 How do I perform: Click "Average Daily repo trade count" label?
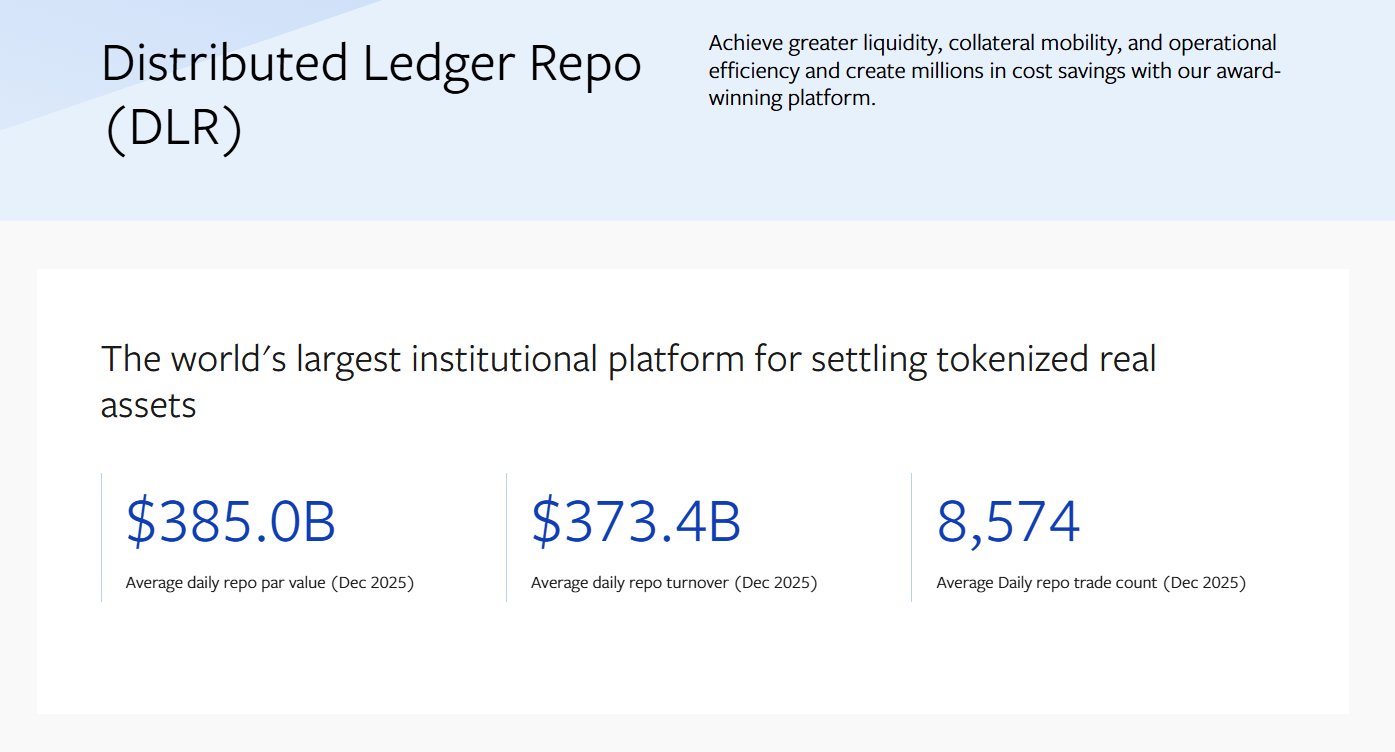(1046, 583)
